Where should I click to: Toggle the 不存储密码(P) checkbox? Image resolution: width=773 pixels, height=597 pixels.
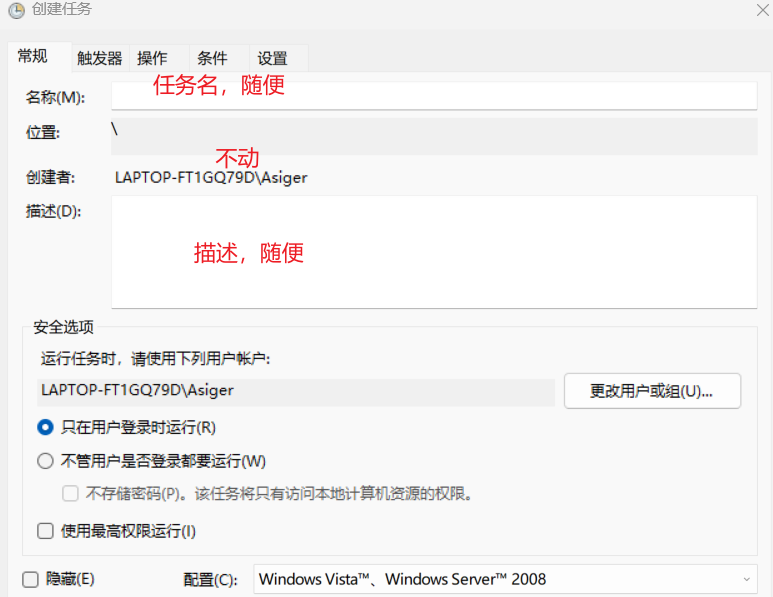(x=70, y=493)
